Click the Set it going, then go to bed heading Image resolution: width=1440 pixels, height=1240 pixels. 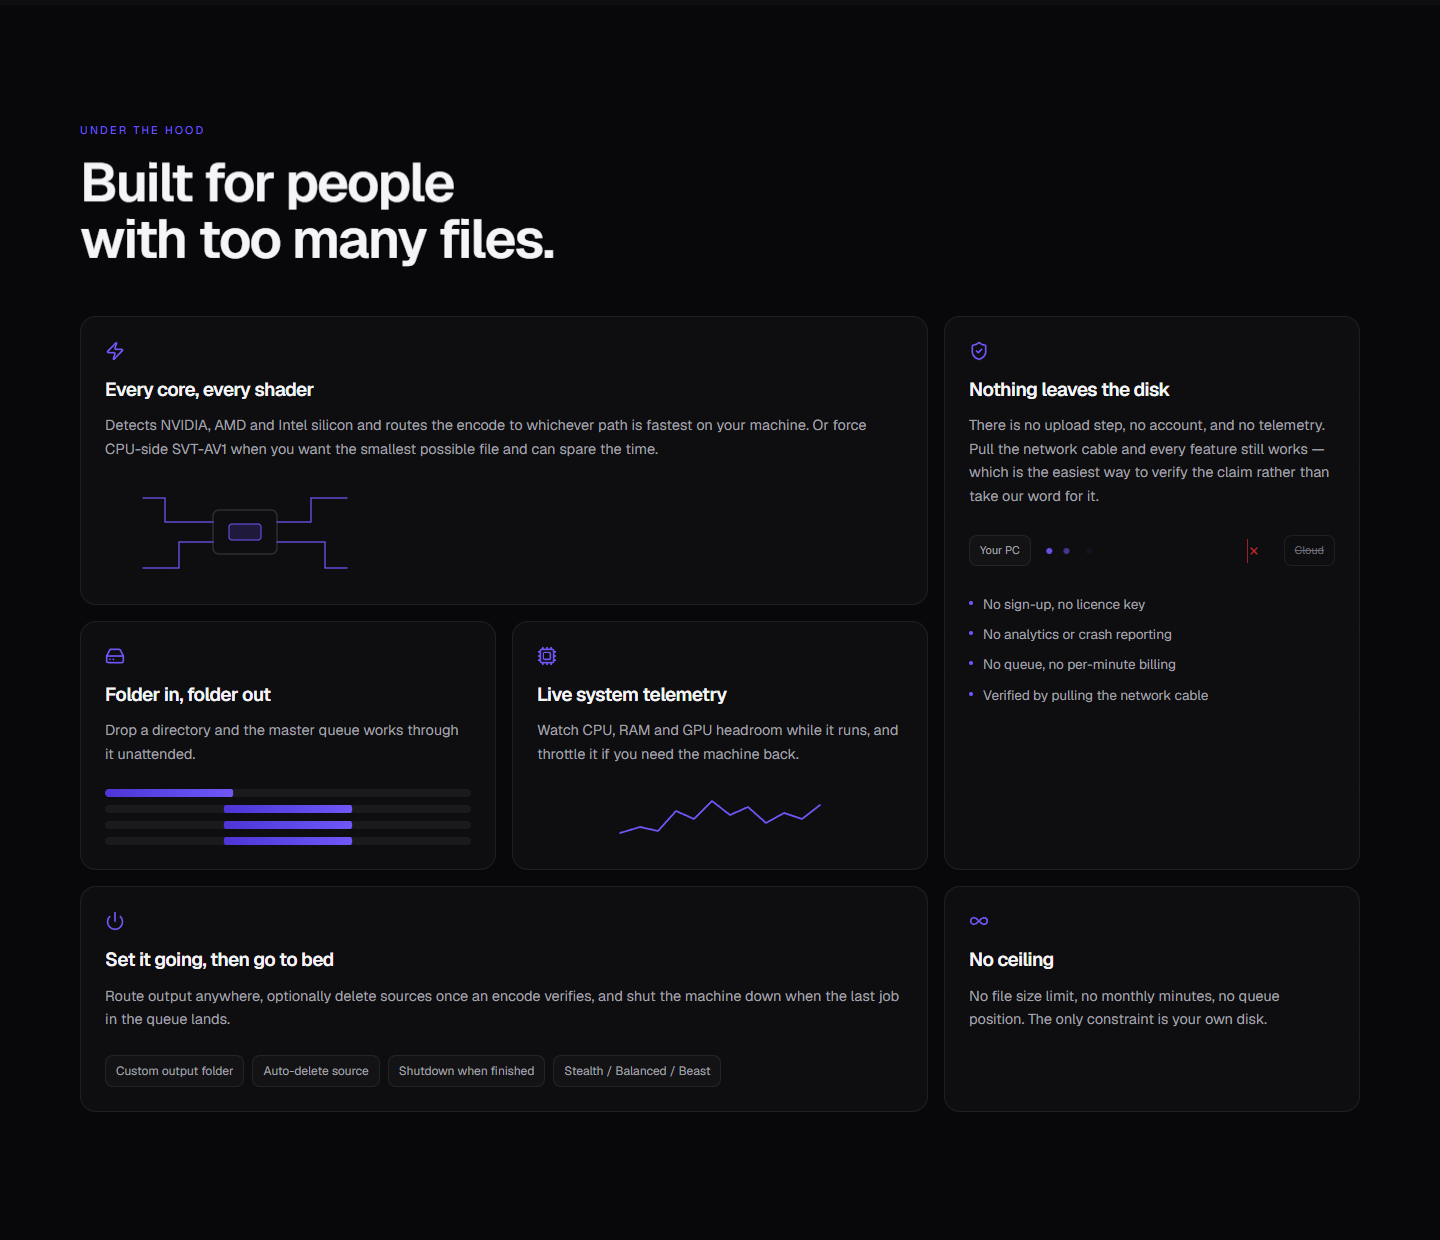pyautogui.click(x=219, y=960)
